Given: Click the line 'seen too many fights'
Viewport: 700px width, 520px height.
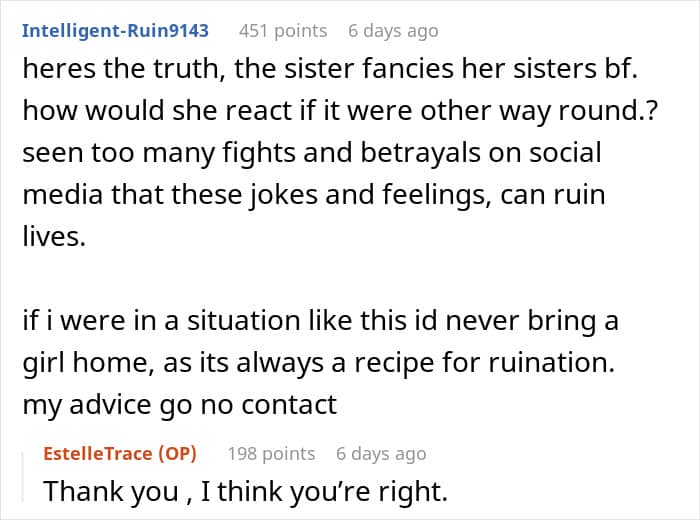Looking at the screenshot, I should point(312,153).
